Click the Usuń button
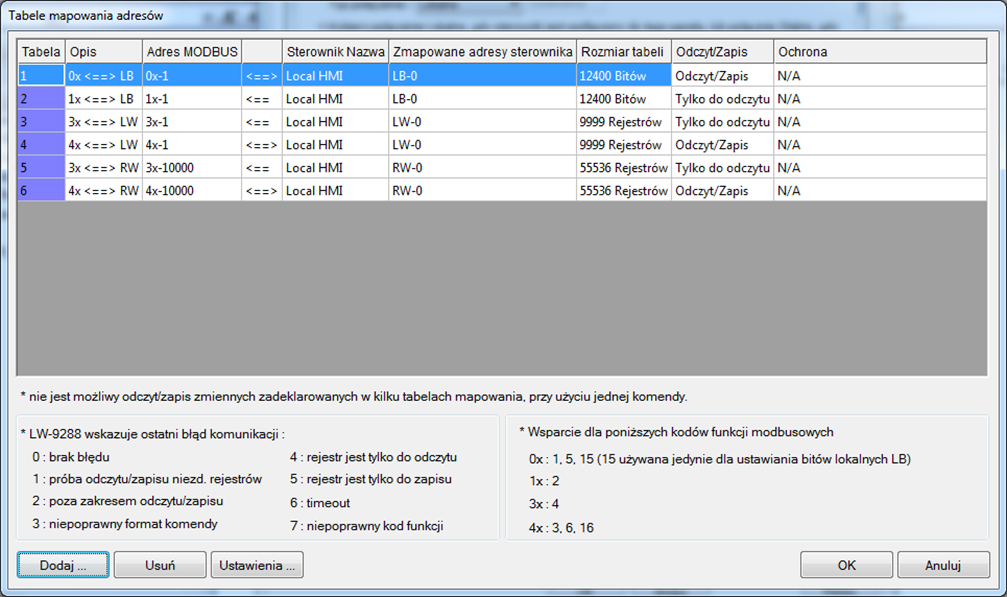The height and width of the screenshot is (597, 1007). click(x=160, y=565)
